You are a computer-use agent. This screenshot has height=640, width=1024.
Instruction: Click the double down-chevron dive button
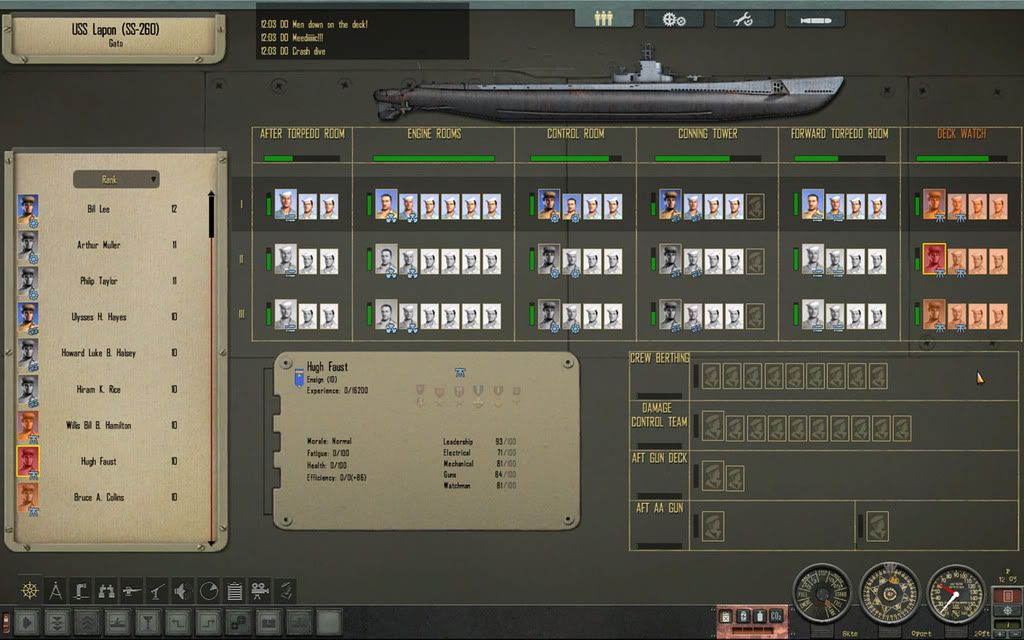pos(57,622)
